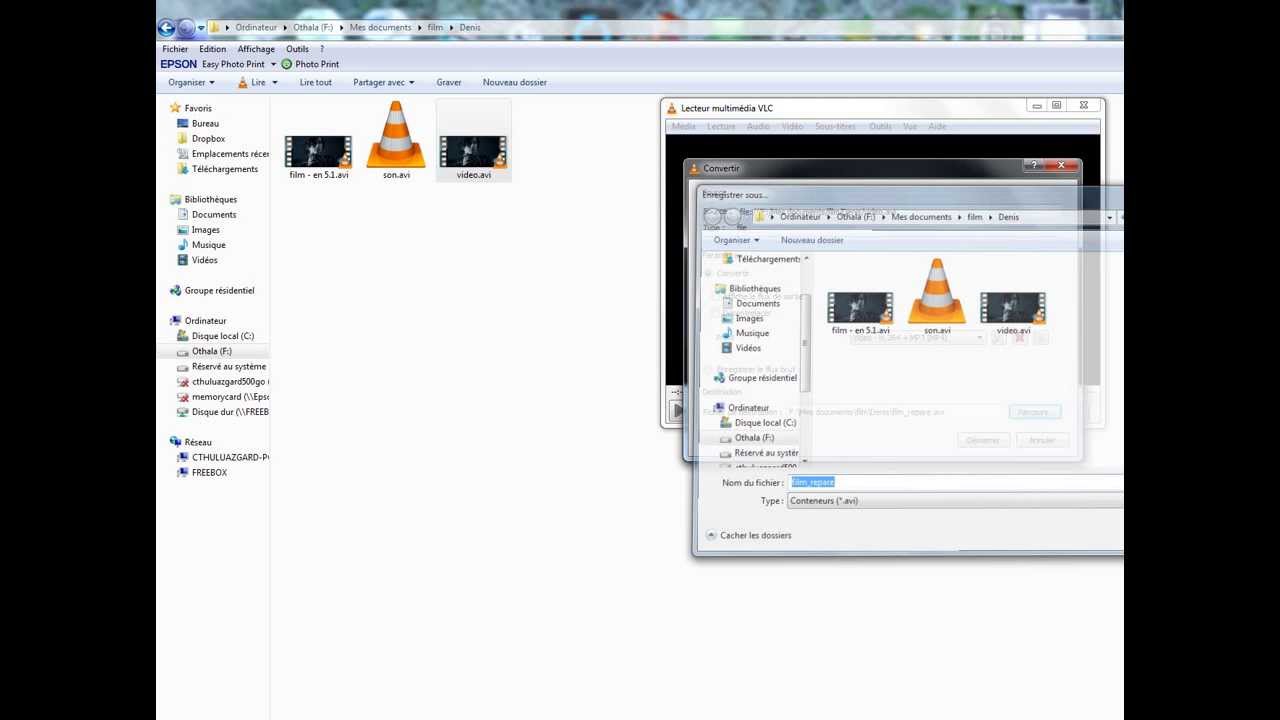1280x720 pixels.
Task: Open CTHULUAZGARD-PC under Réseau
Action: tap(222, 457)
